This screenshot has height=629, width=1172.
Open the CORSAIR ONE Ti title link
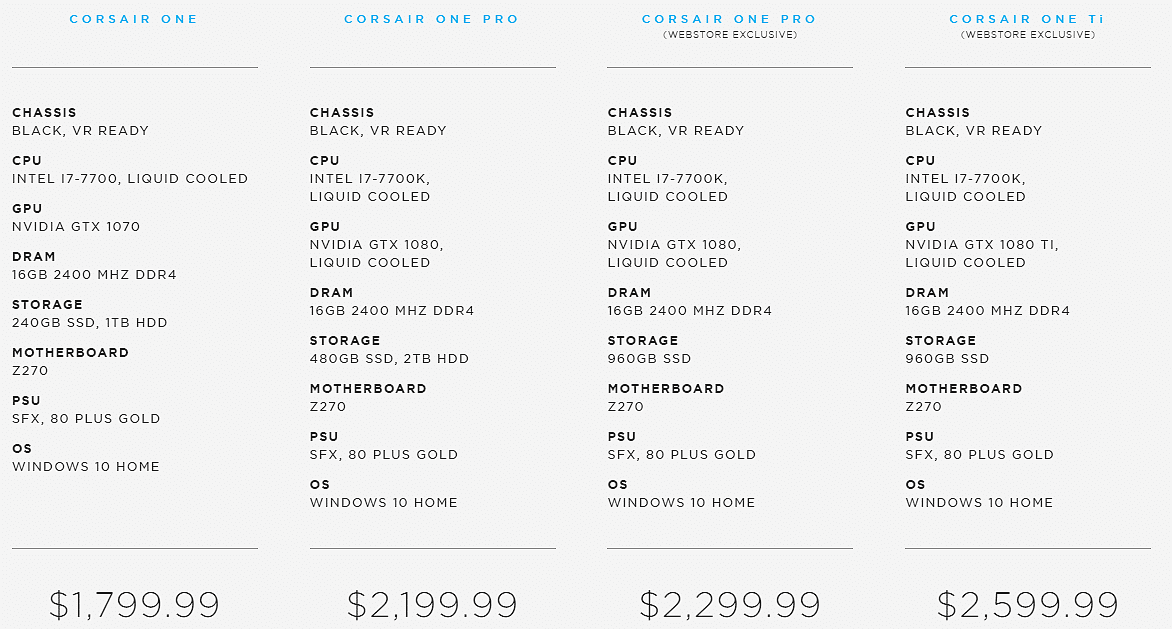(1027, 19)
